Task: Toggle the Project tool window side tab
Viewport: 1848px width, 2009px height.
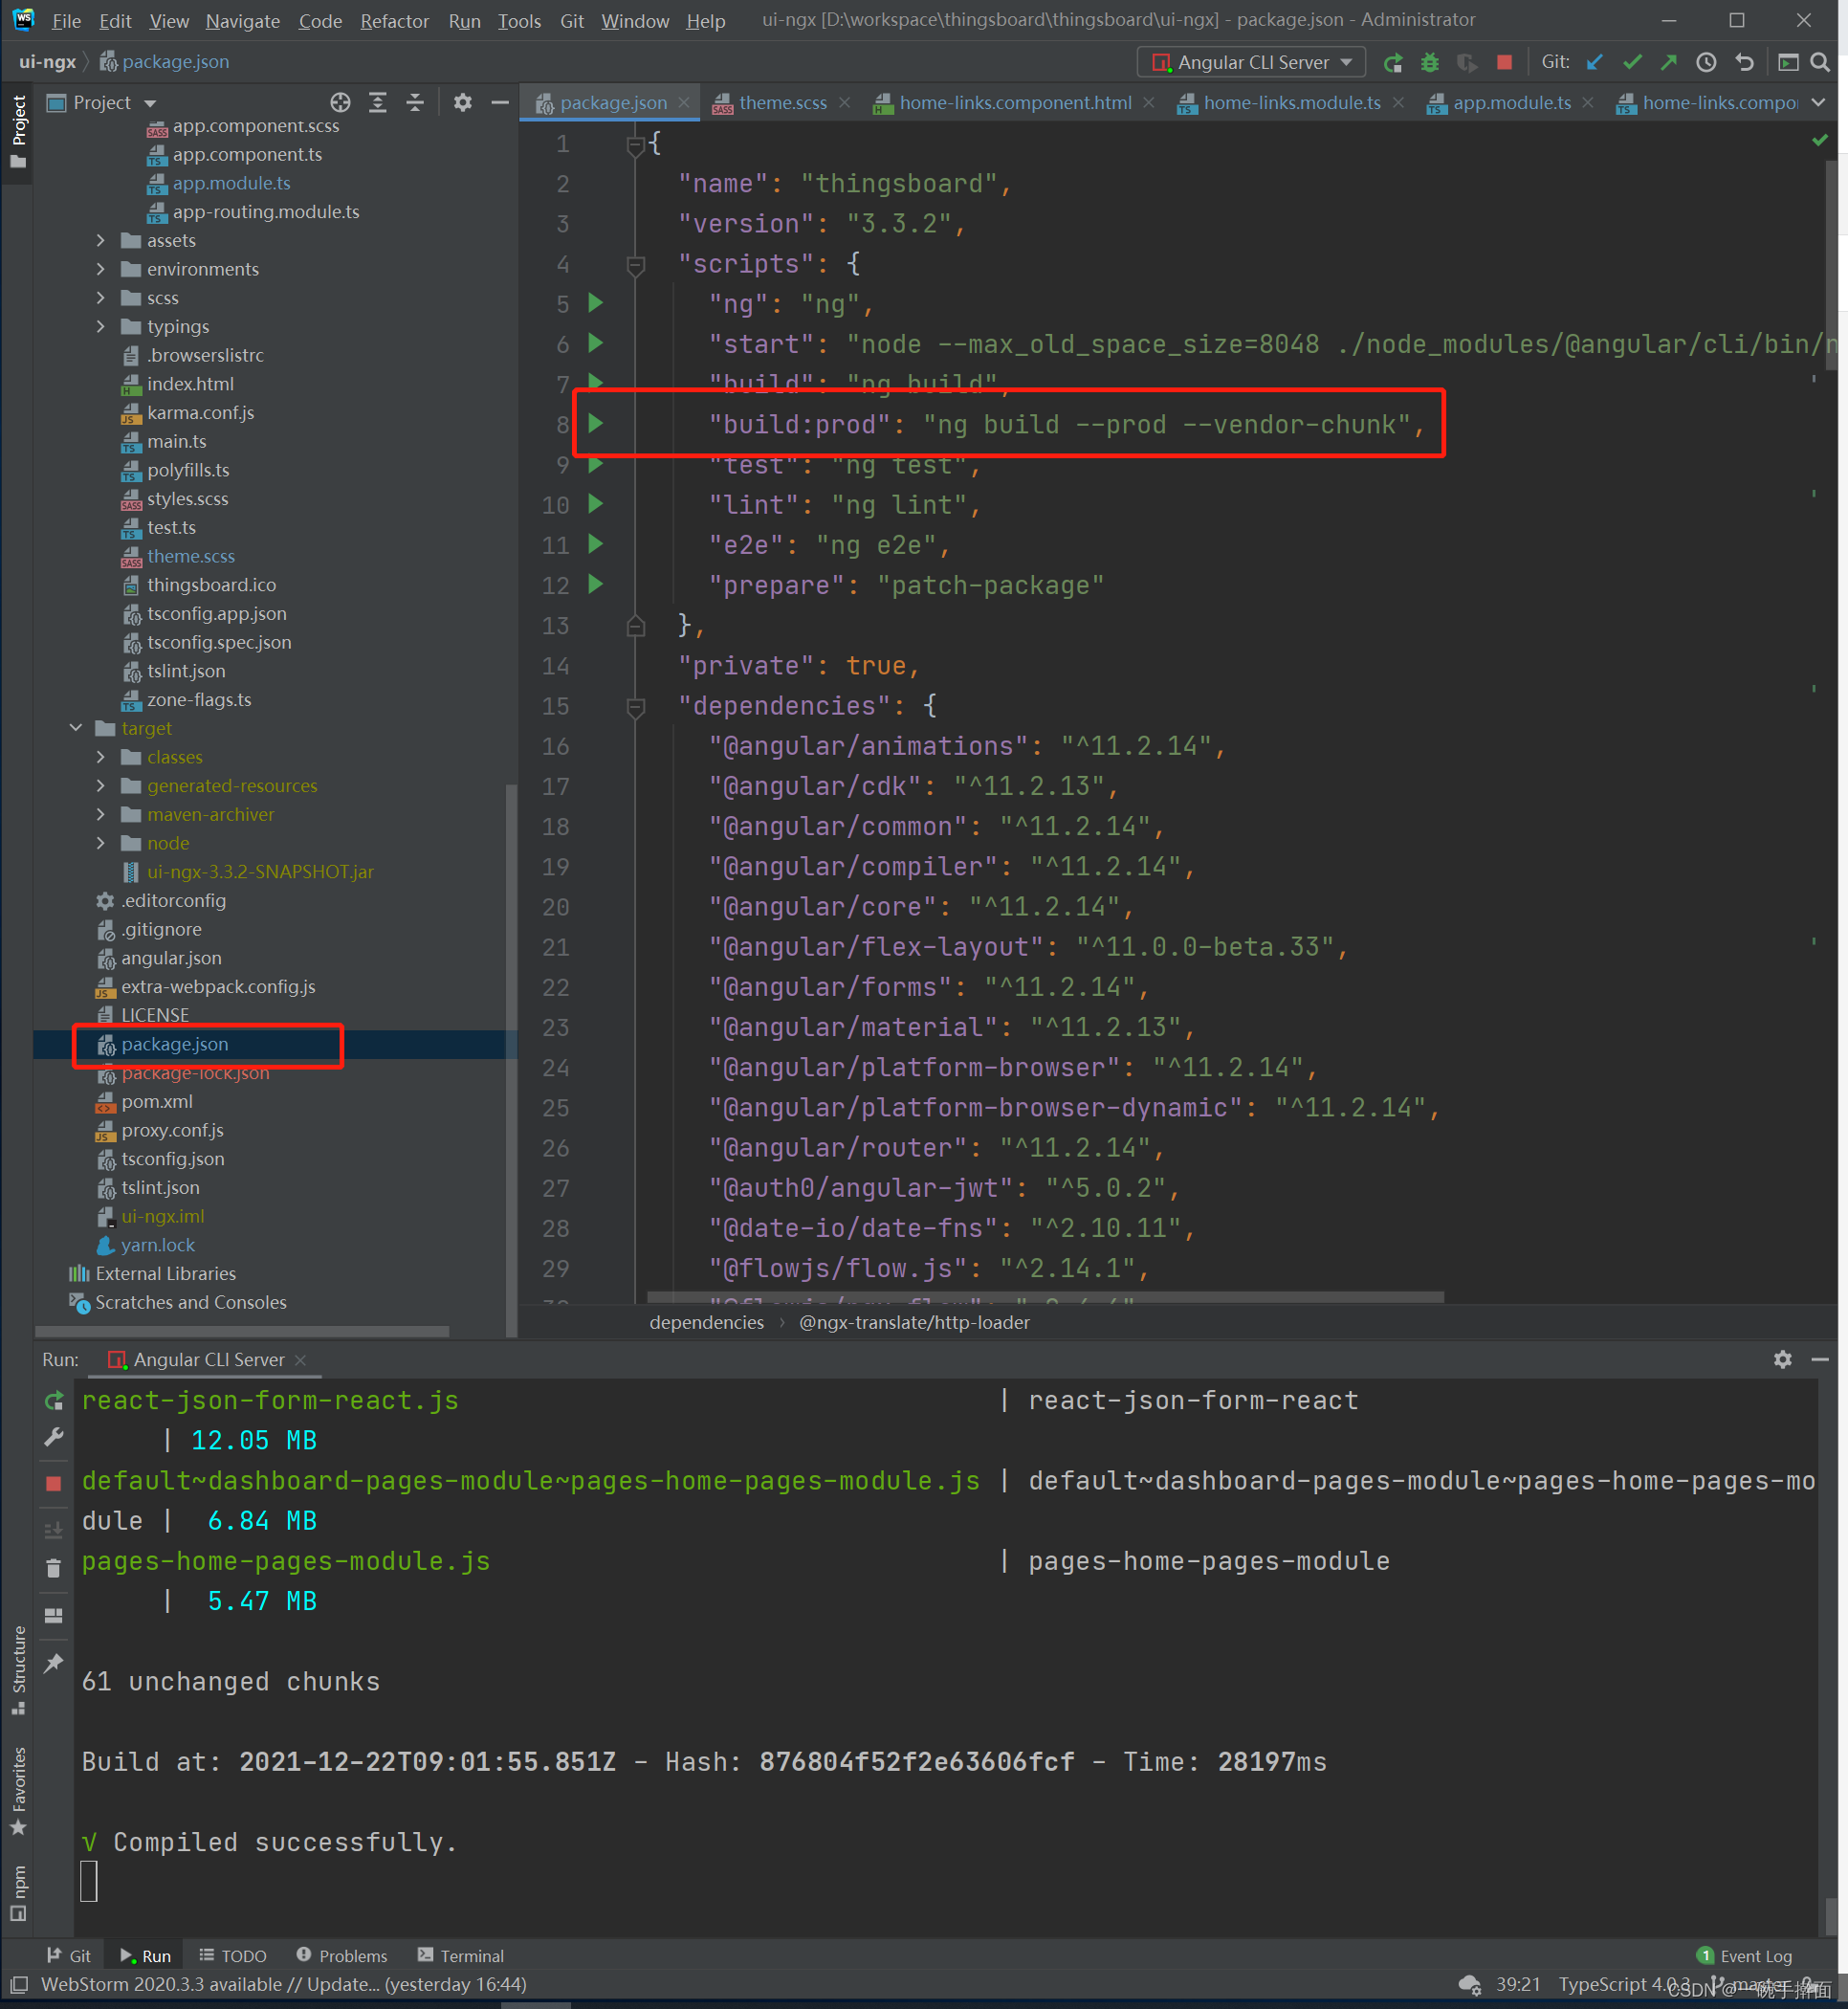Action: [x=18, y=131]
